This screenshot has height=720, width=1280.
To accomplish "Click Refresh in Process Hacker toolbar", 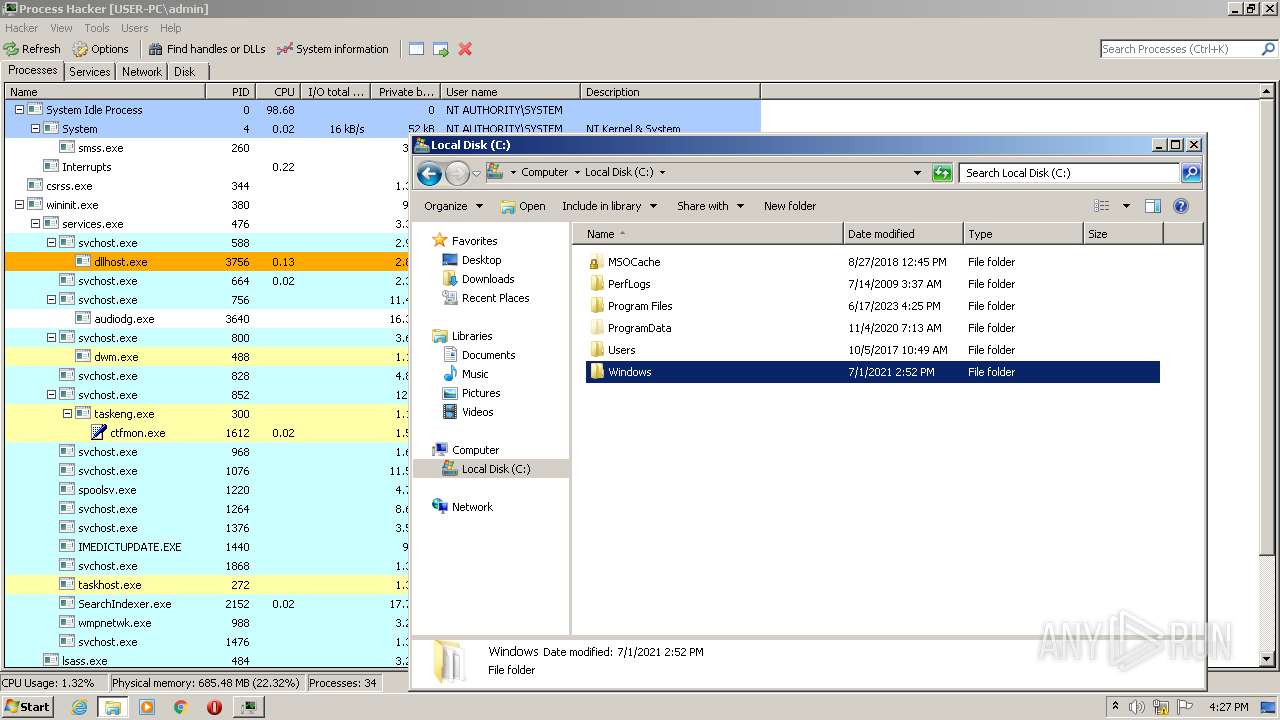I will point(32,48).
